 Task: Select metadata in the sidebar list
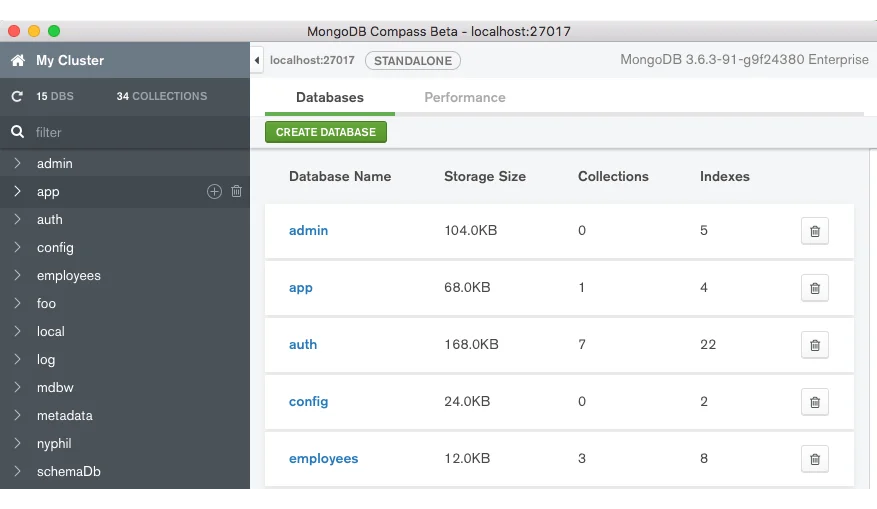point(65,415)
